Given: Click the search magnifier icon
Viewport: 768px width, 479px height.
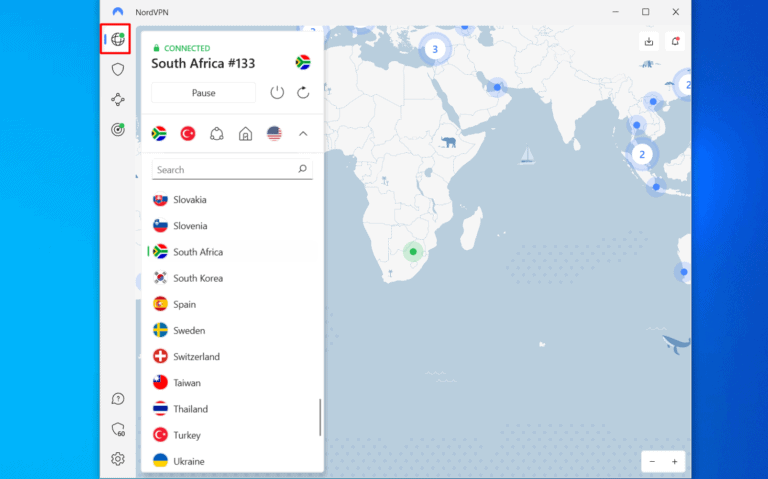Looking at the screenshot, I should pos(302,169).
